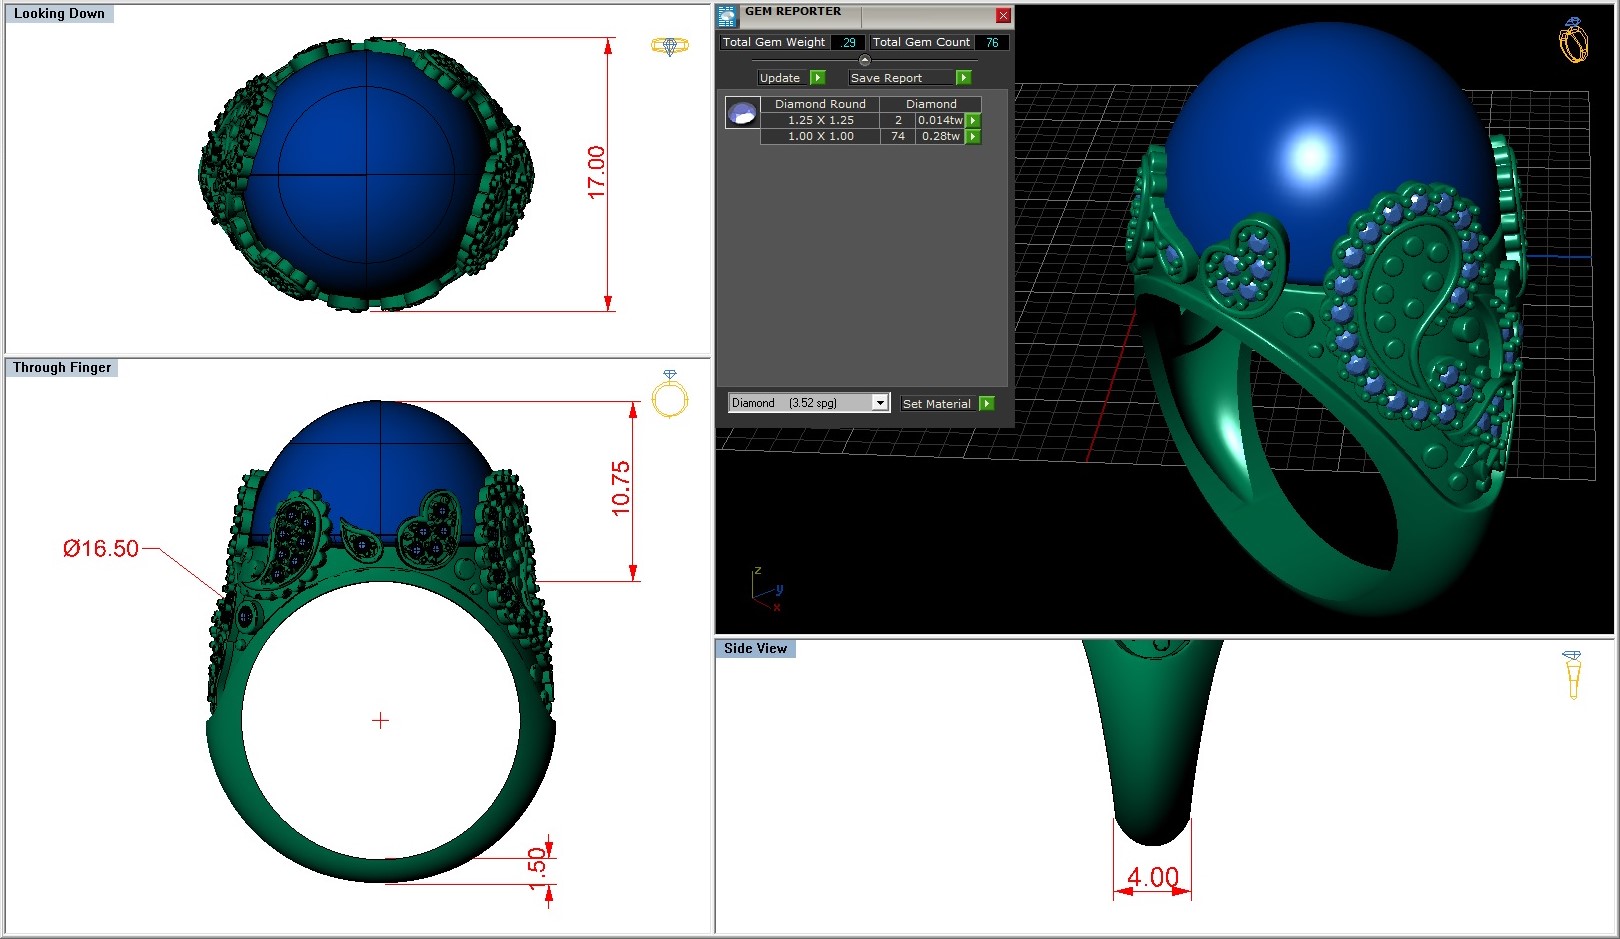Click the 10.75 height dimension label
This screenshot has height=939, width=1620.
pos(621,489)
